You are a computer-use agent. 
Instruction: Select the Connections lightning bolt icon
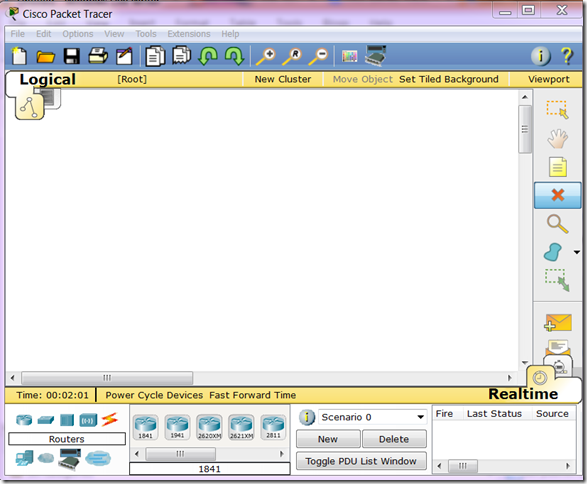pyautogui.click(x=109, y=420)
